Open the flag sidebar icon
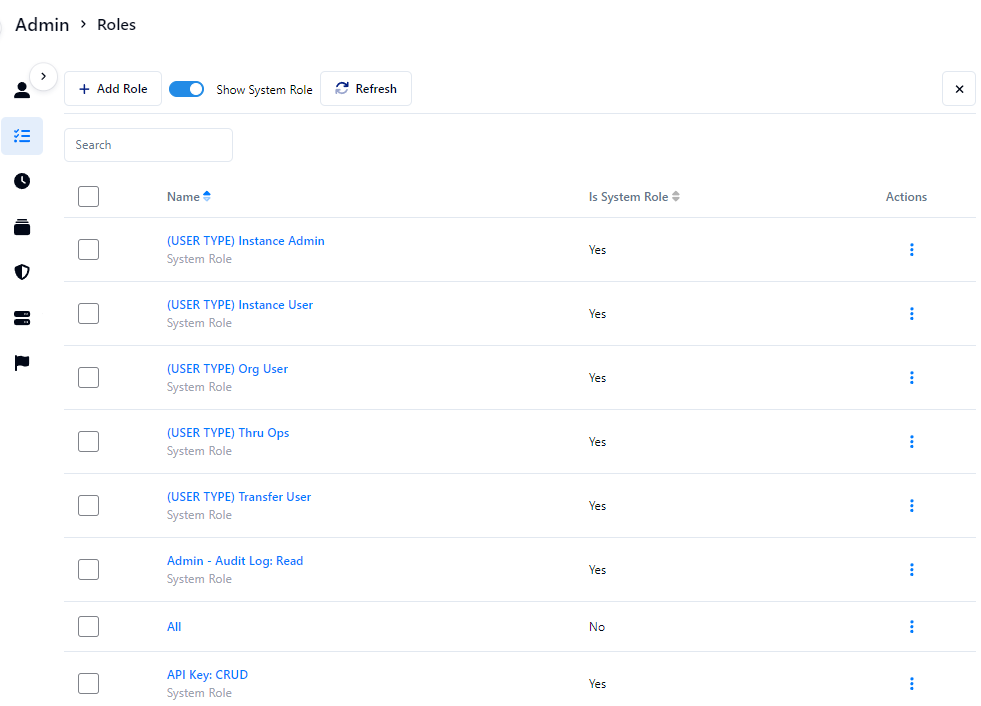This screenshot has height=706, width=981. click(22, 363)
